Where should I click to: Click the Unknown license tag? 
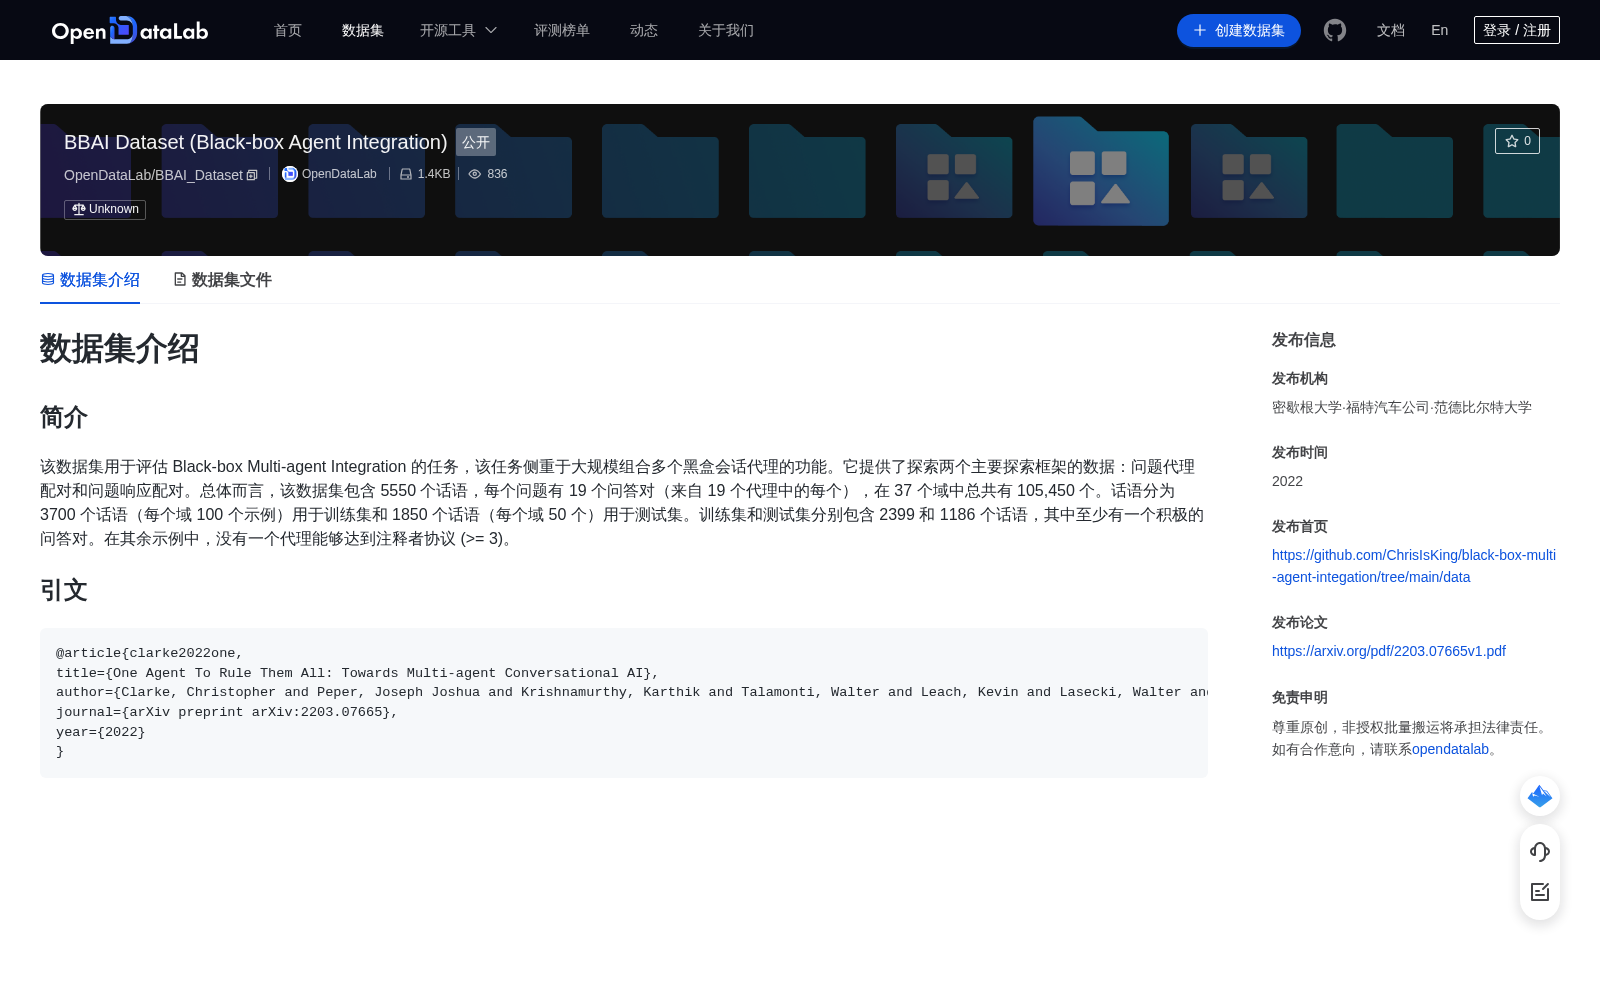pyautogui.click(x=105, y=209)
